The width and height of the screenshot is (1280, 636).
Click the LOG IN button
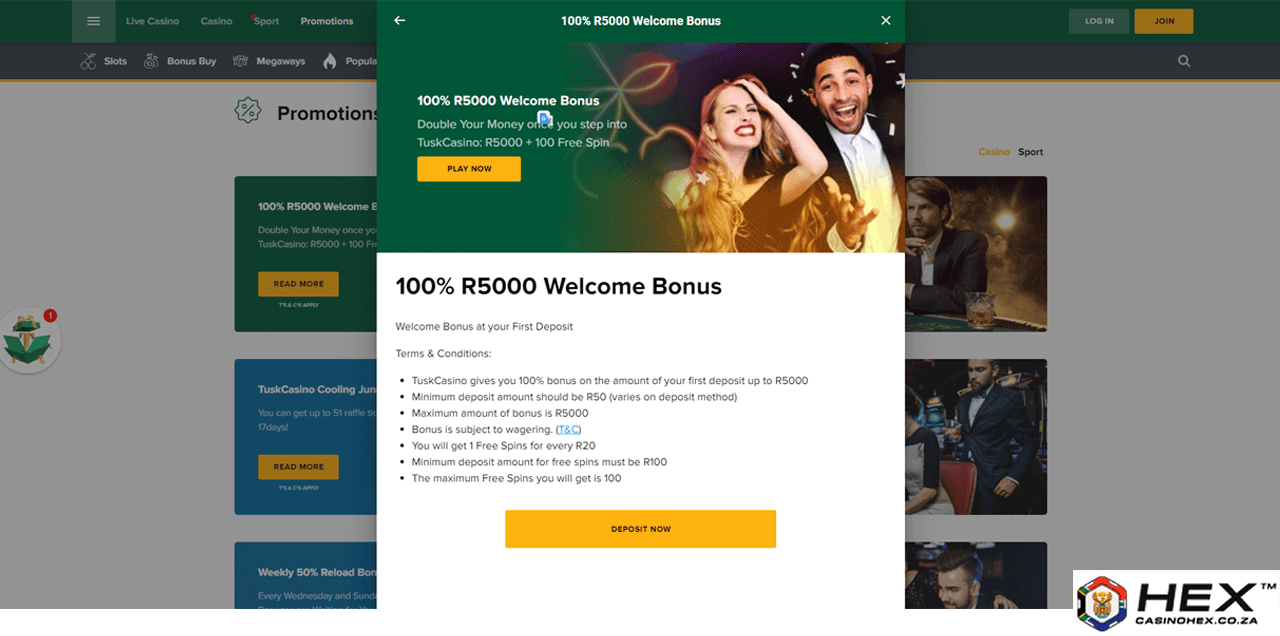click(x=1099, y=21)
